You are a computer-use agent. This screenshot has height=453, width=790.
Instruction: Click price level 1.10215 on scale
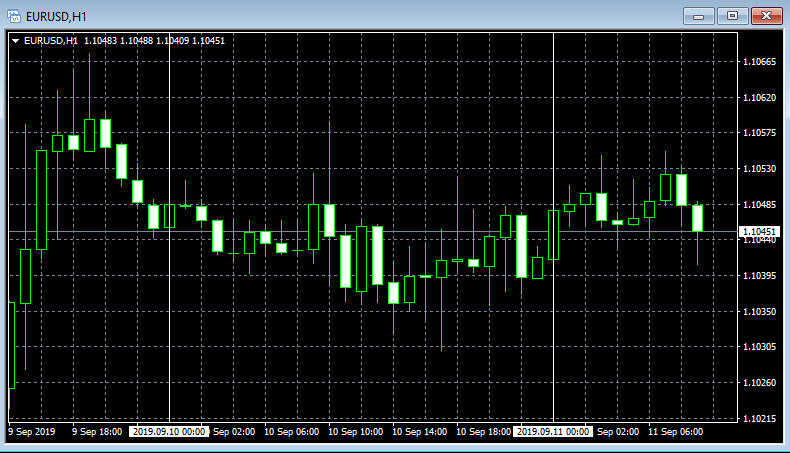pos(759,418)
